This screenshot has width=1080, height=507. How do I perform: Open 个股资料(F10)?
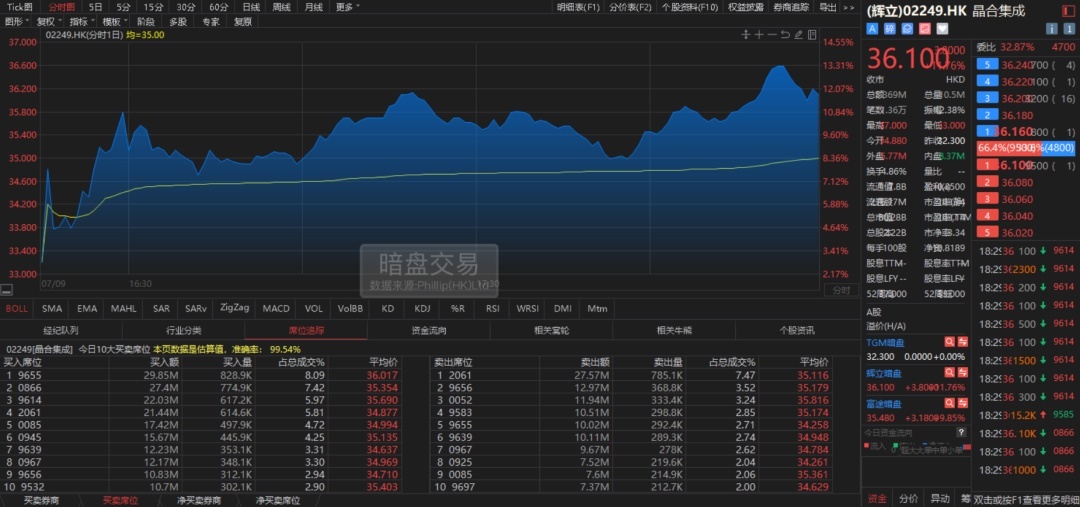pos(689,7)
